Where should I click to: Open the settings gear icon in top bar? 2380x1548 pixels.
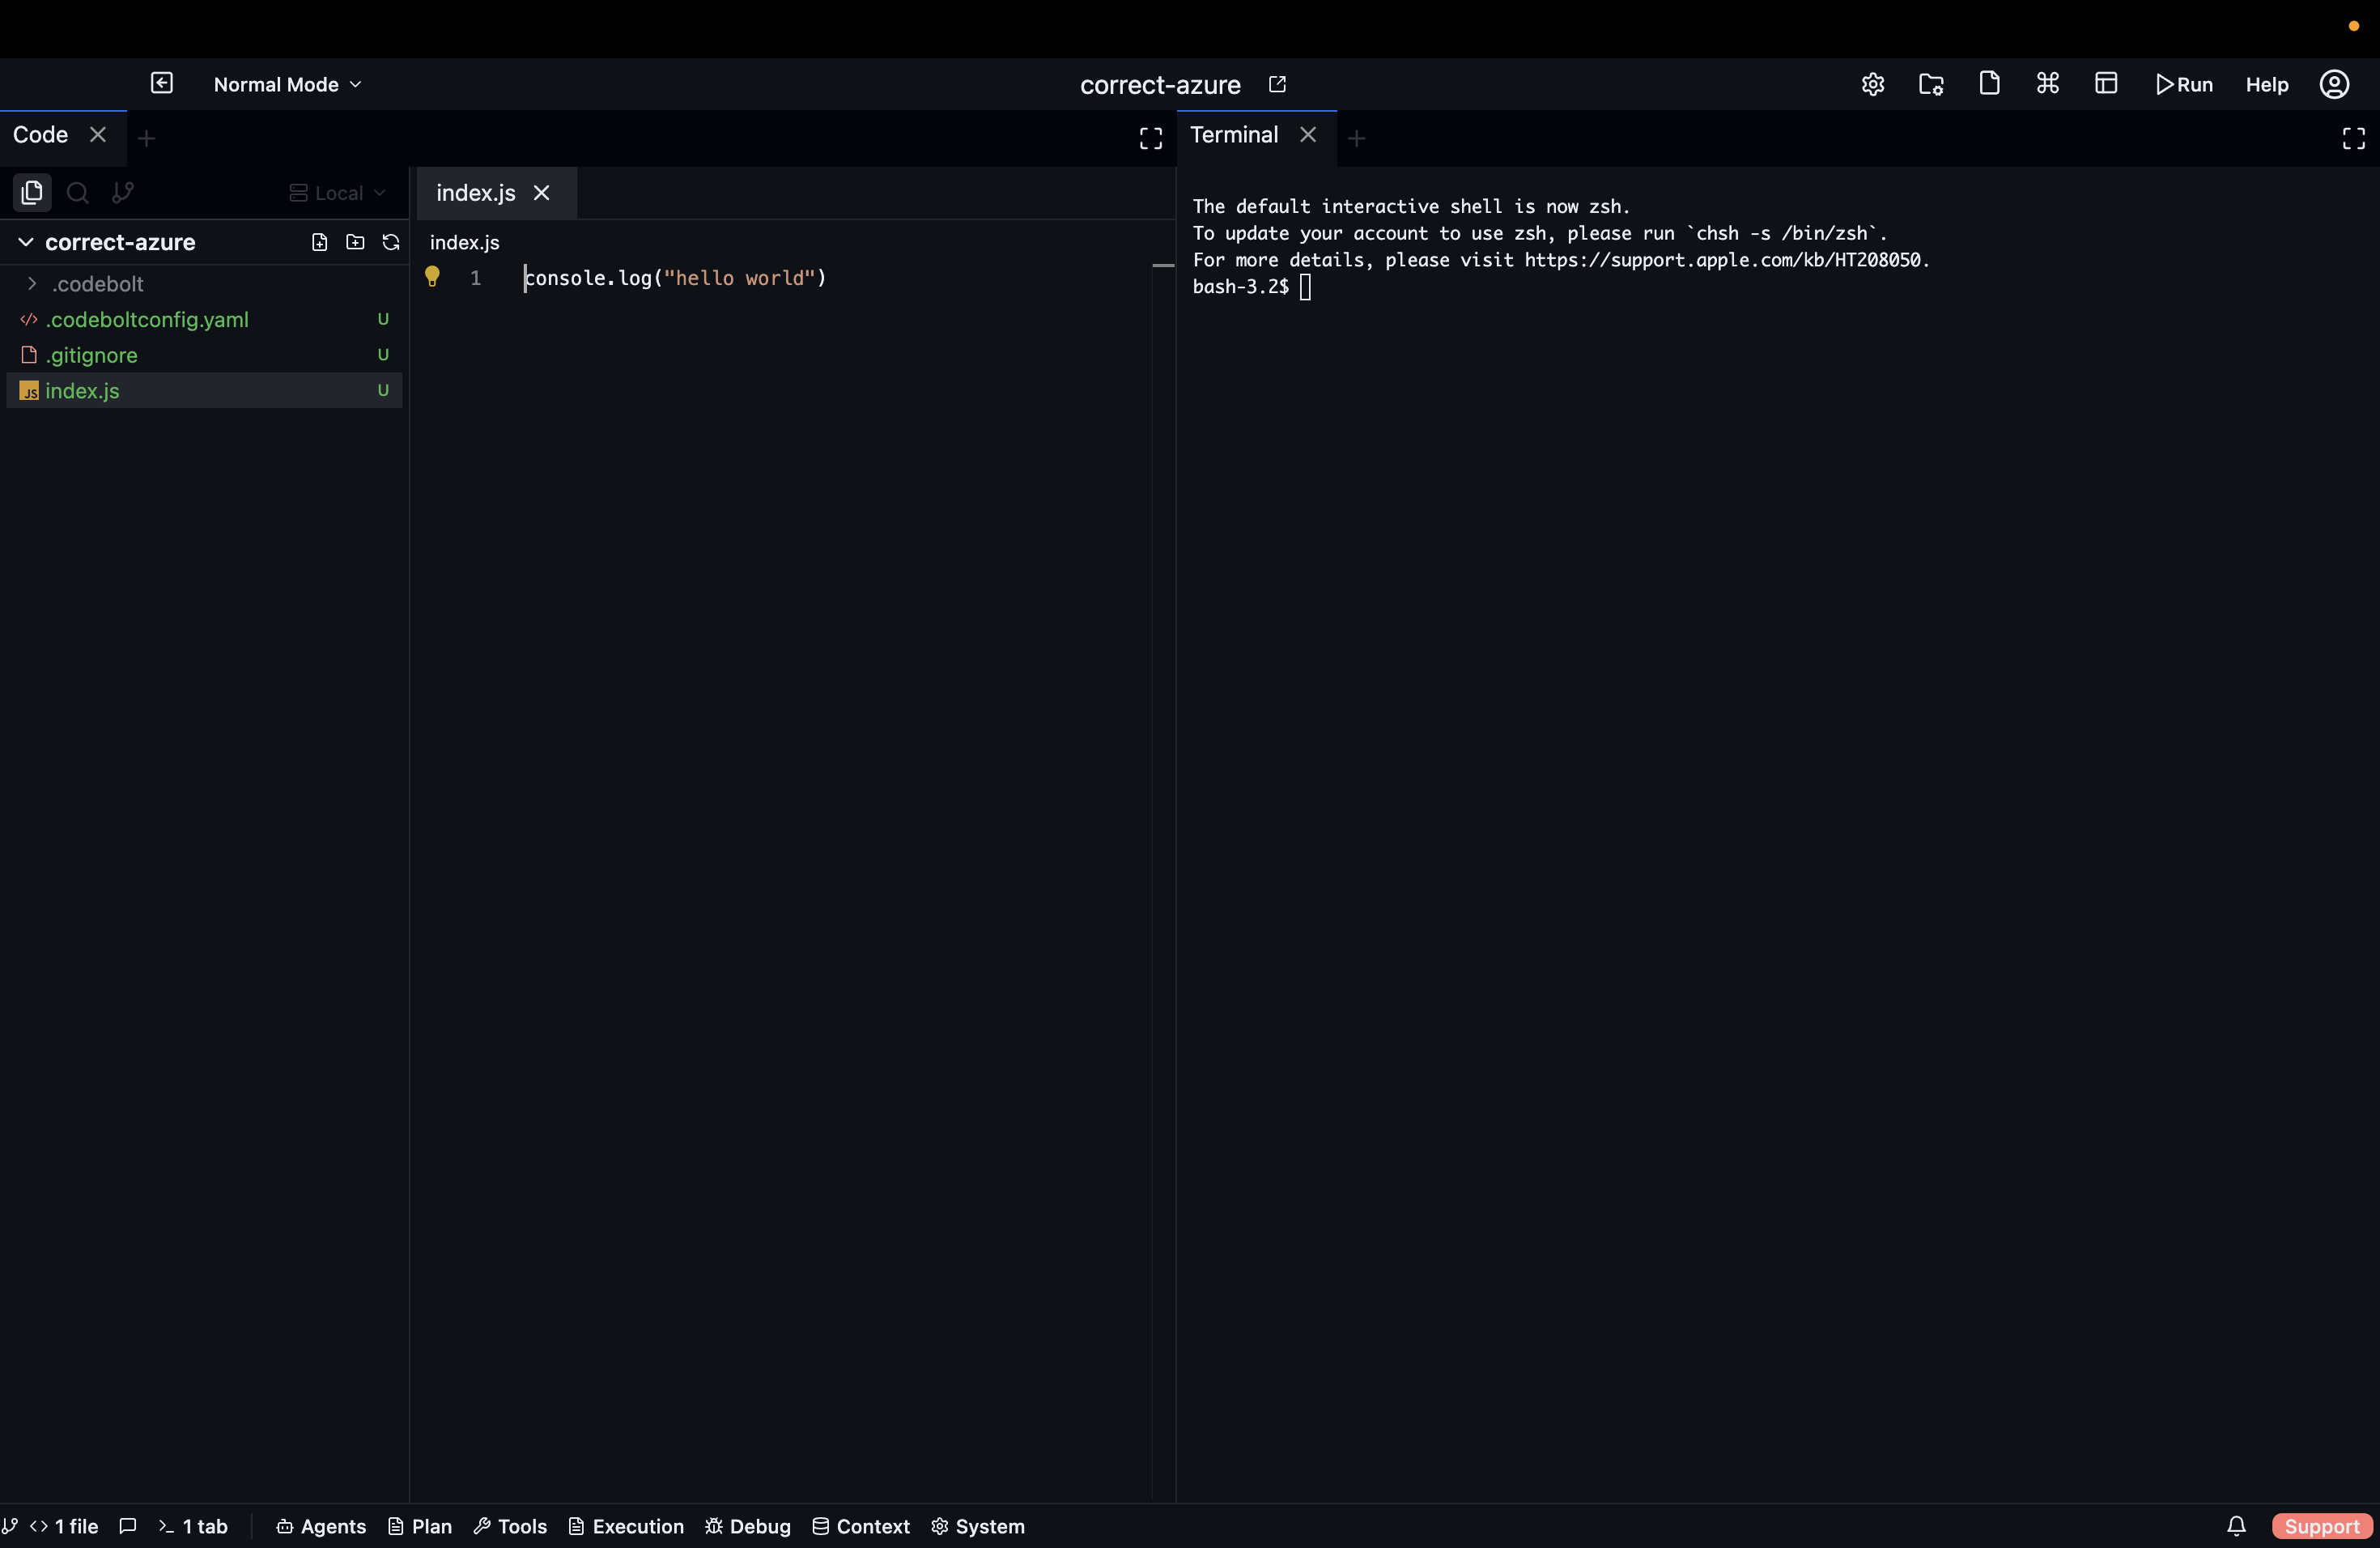pyautogui.click(x=1873, y=84)
